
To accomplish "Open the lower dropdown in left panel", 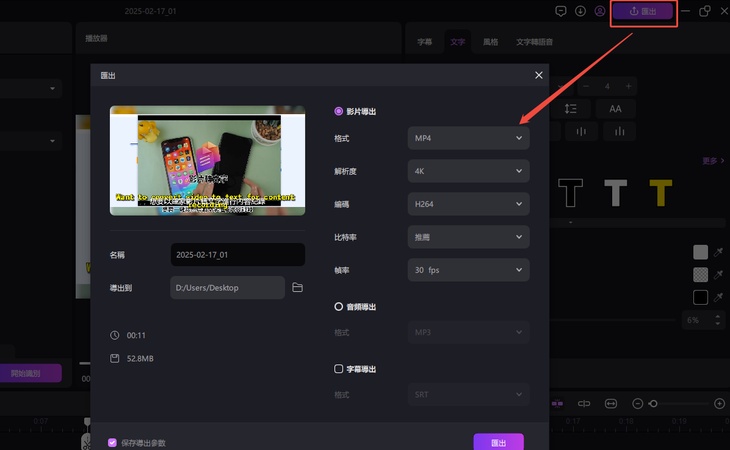I will 31,141.
